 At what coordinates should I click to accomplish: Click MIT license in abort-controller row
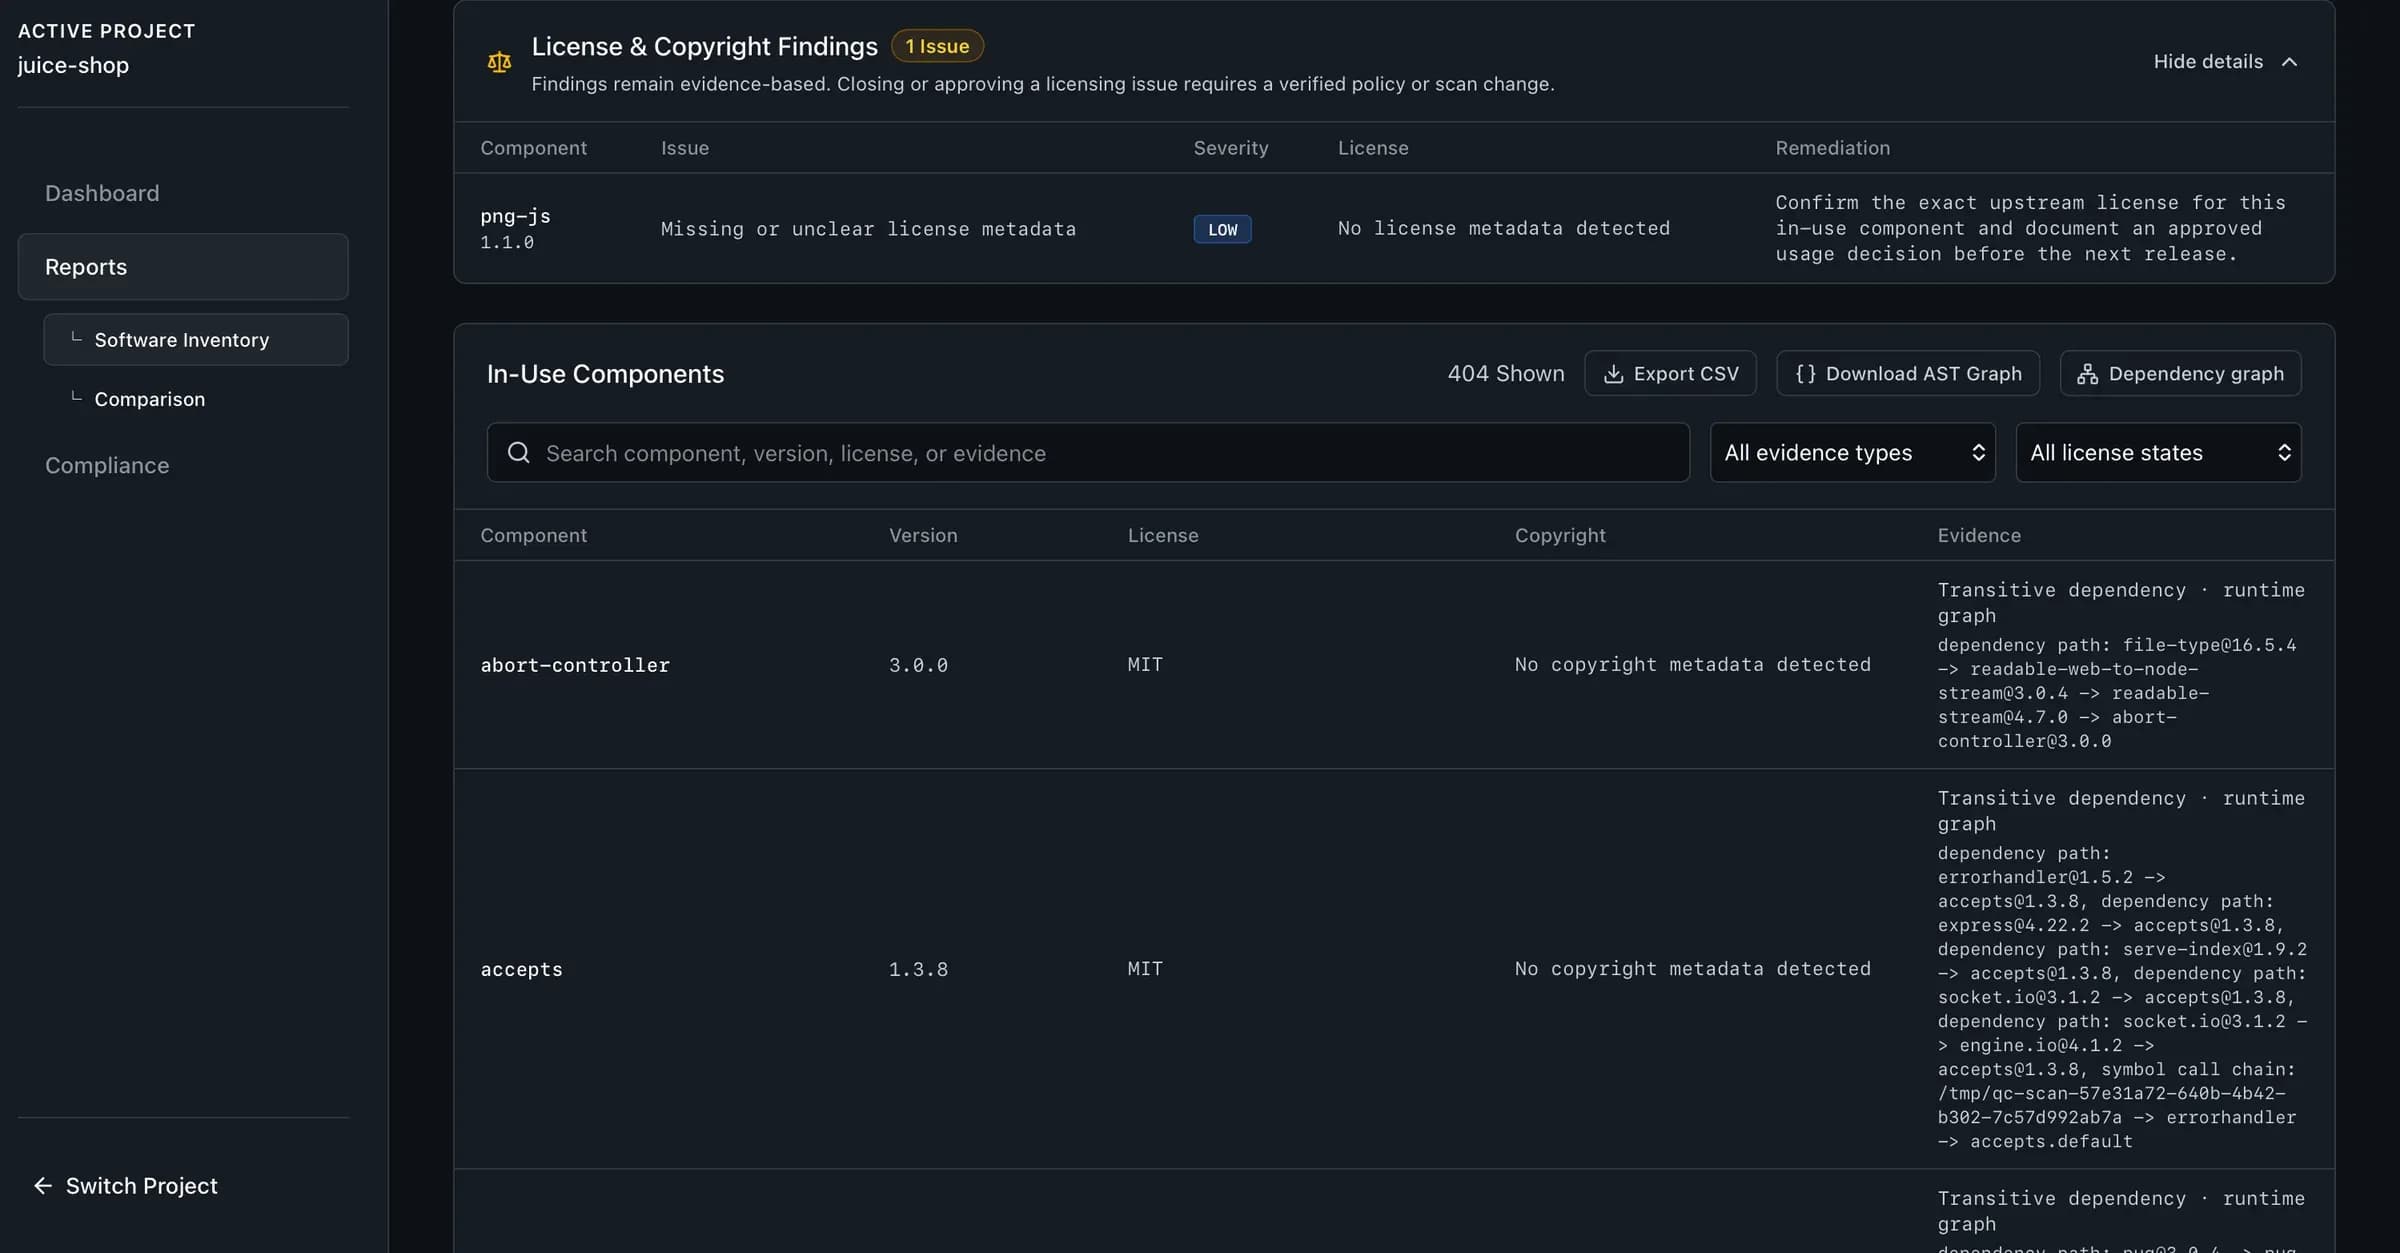click(1145, 665)
